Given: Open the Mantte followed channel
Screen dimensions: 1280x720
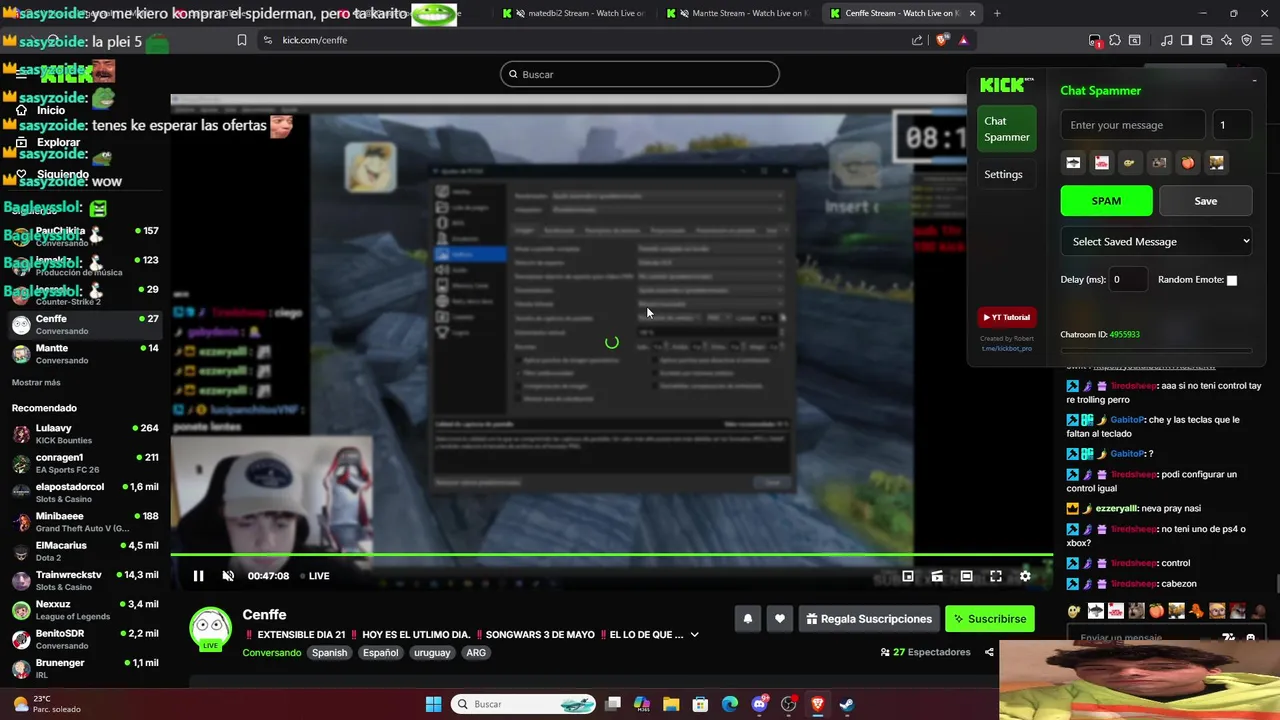Looking at the screenshot, I should click(85, 354).
